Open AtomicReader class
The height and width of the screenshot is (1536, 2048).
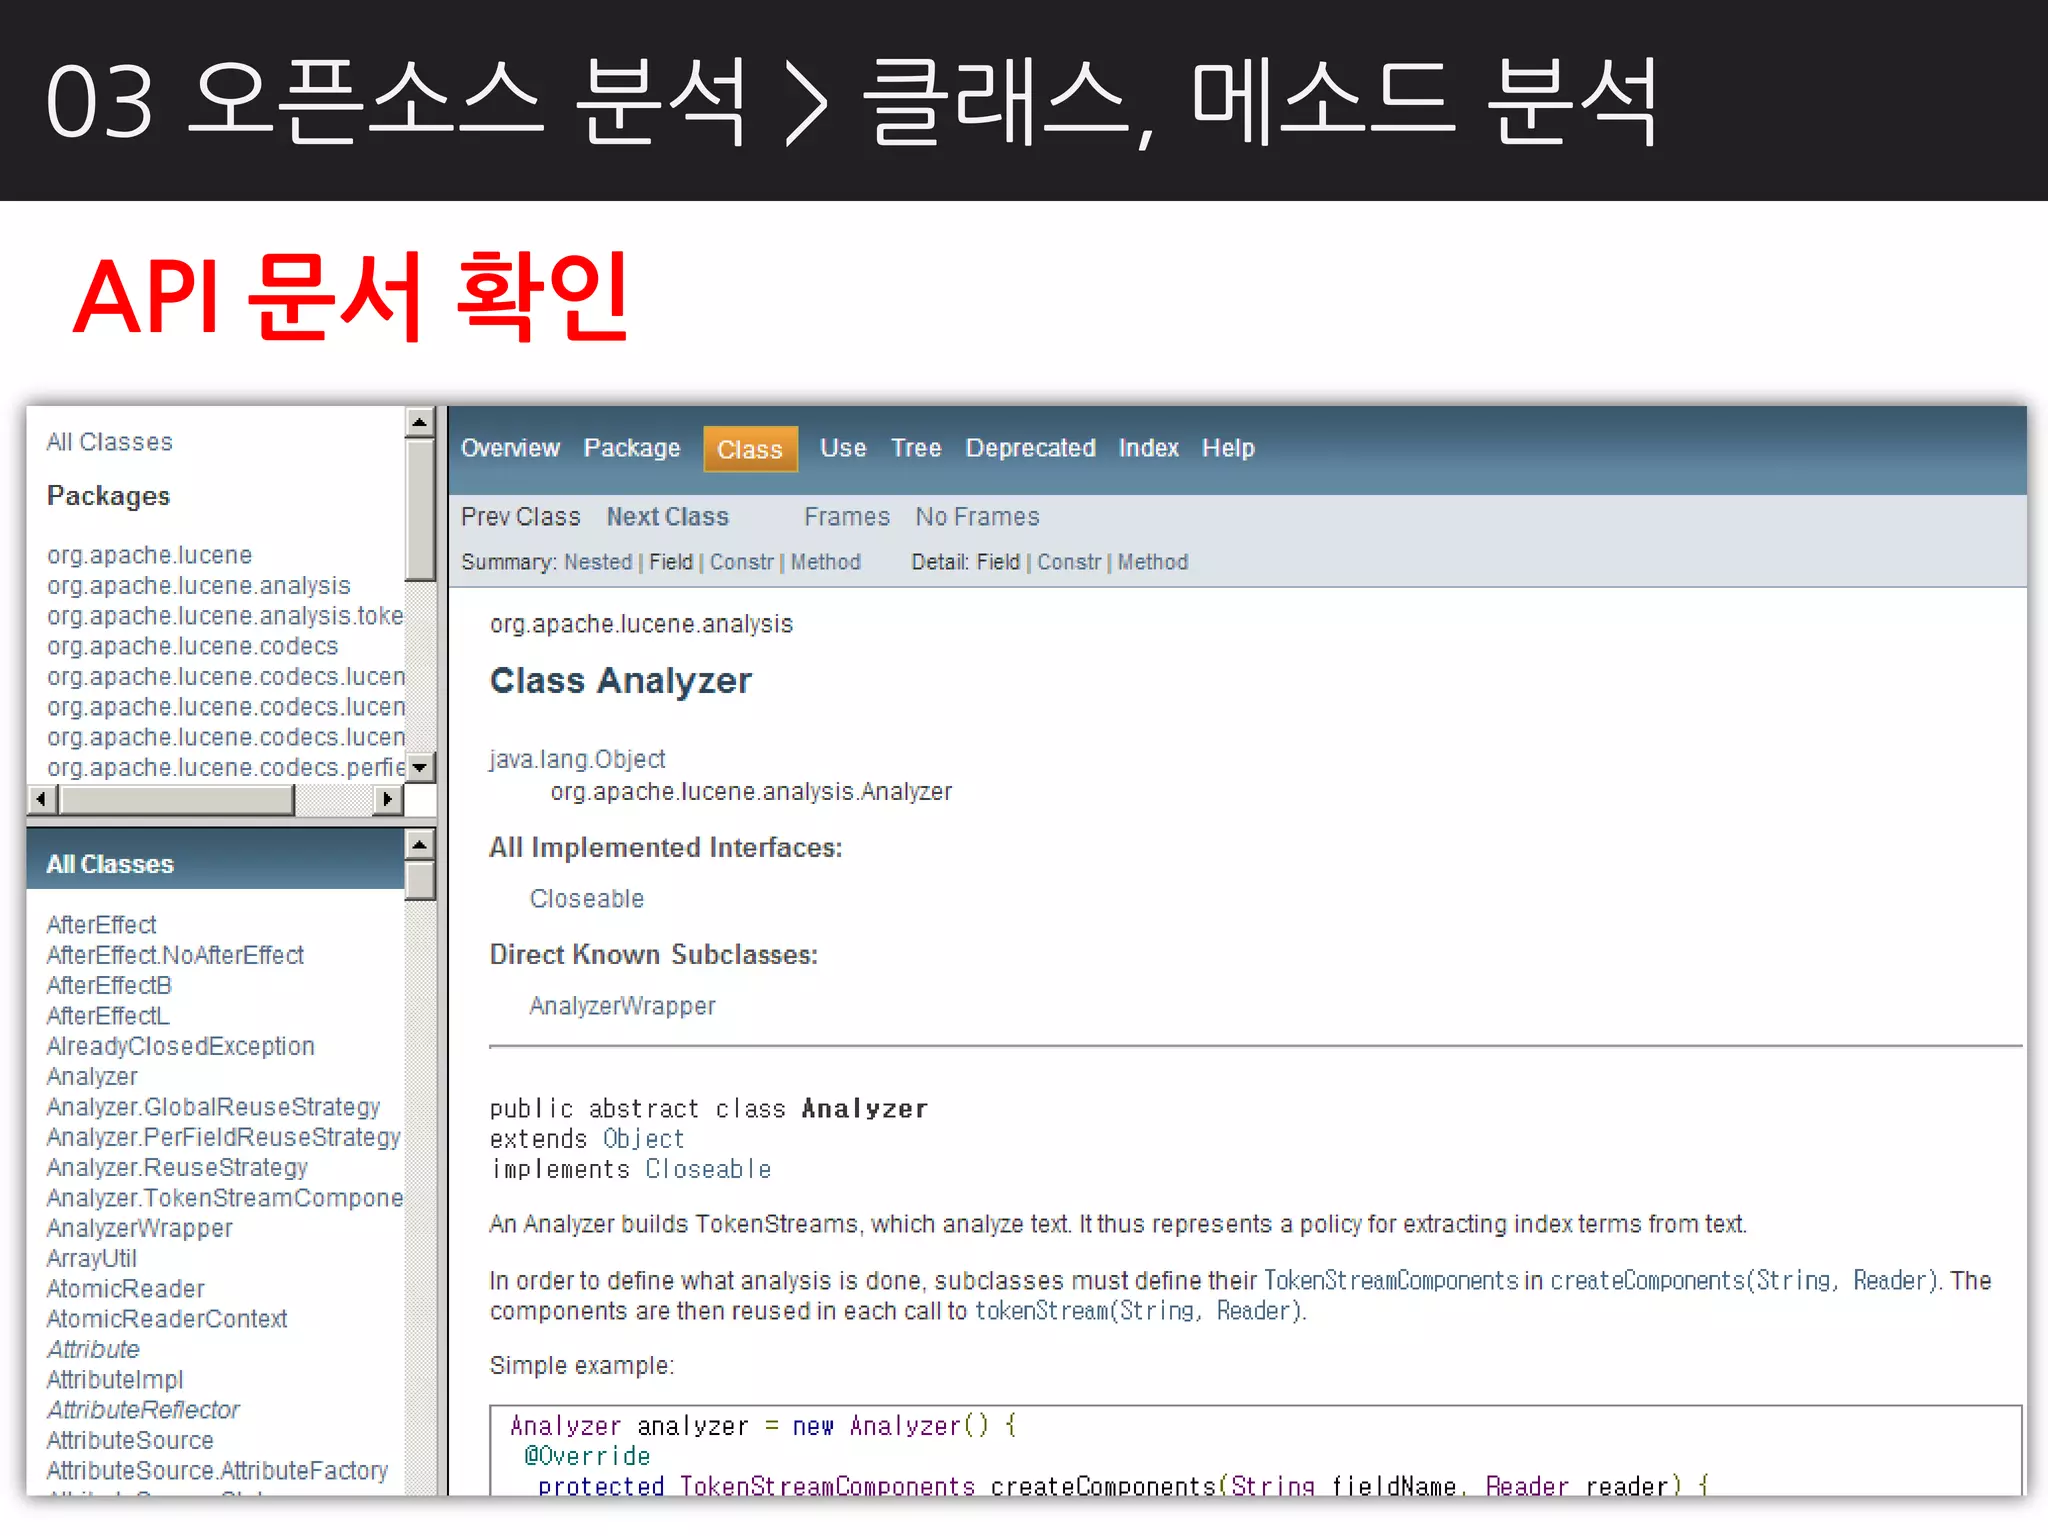click(125, 1289)
